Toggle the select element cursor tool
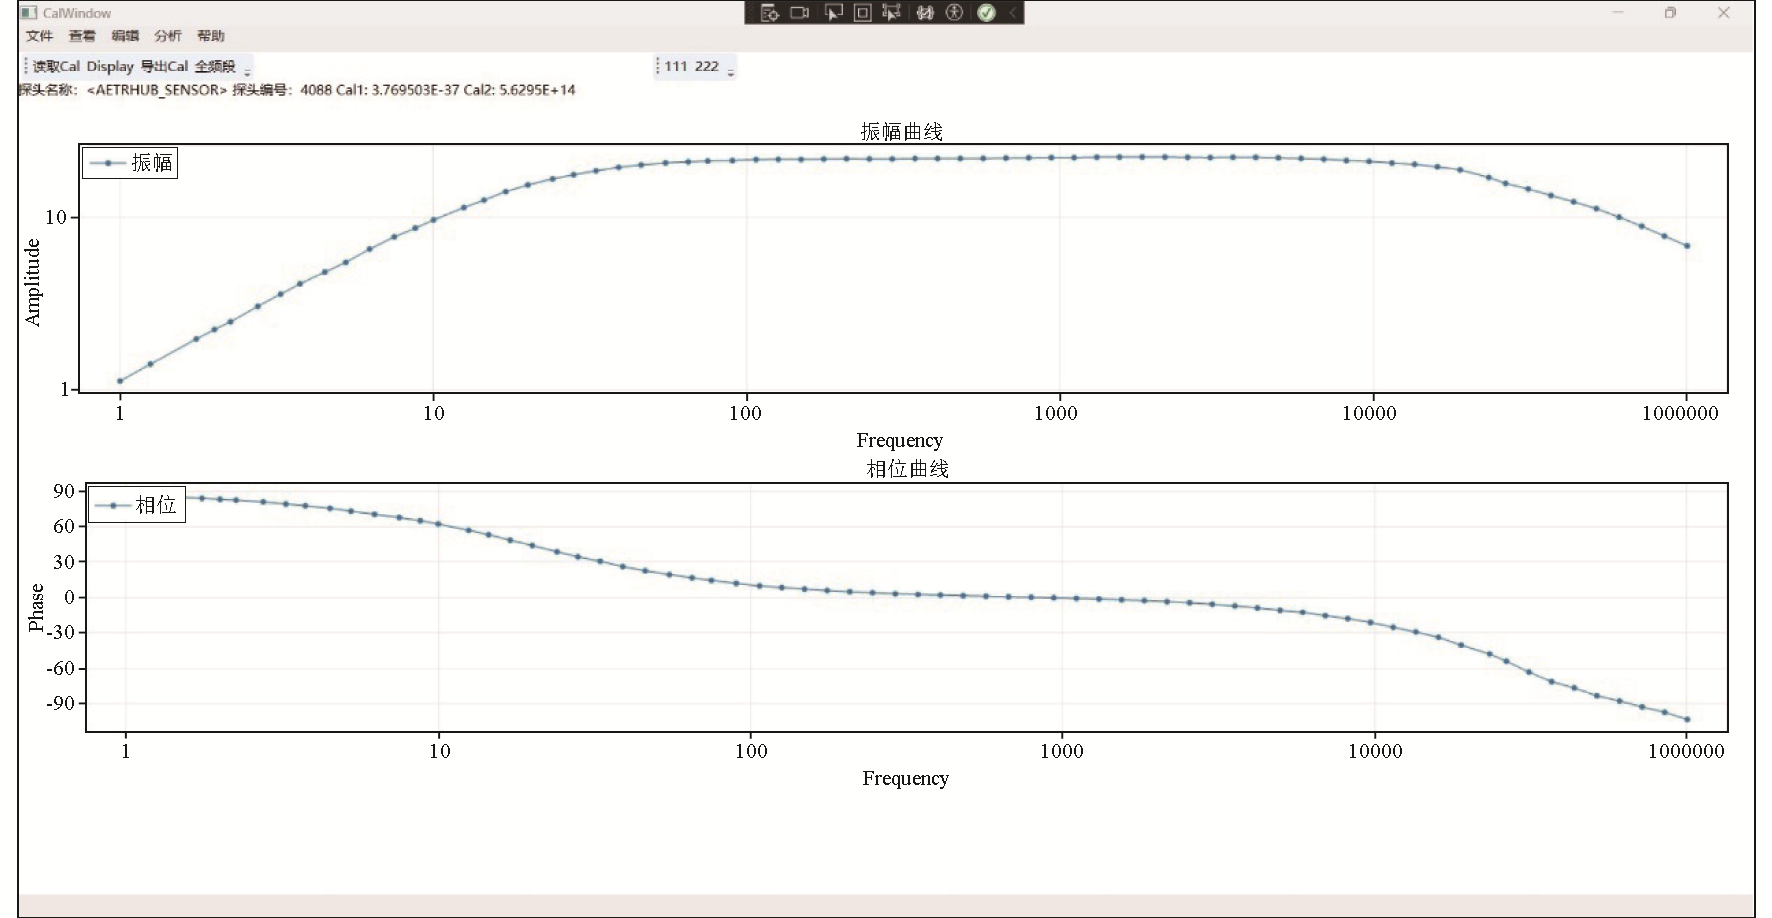Screen dimensions: 1772x918 [832, 13]
